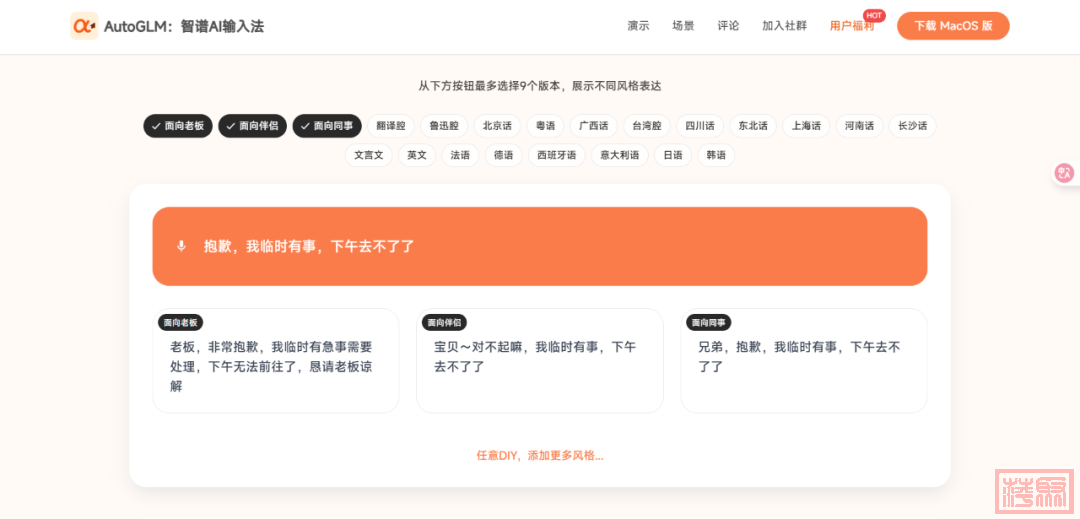Click the 面向老板 result card
The width and height of the screenshot is (1080, 519).
(x=275, y=361)
